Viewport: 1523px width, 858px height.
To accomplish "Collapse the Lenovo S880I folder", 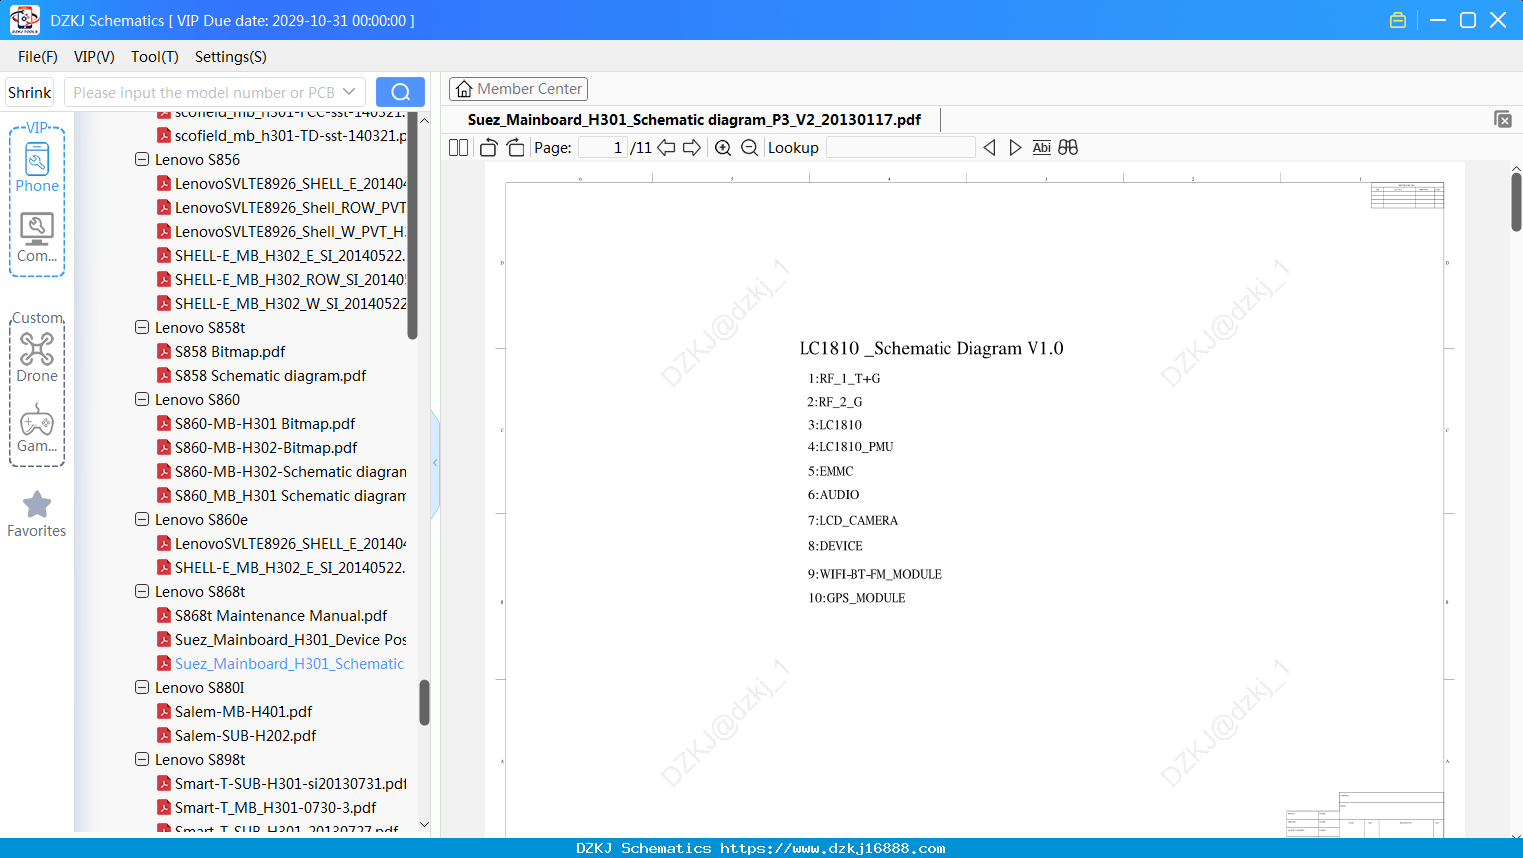I will (x=142, y=687).
